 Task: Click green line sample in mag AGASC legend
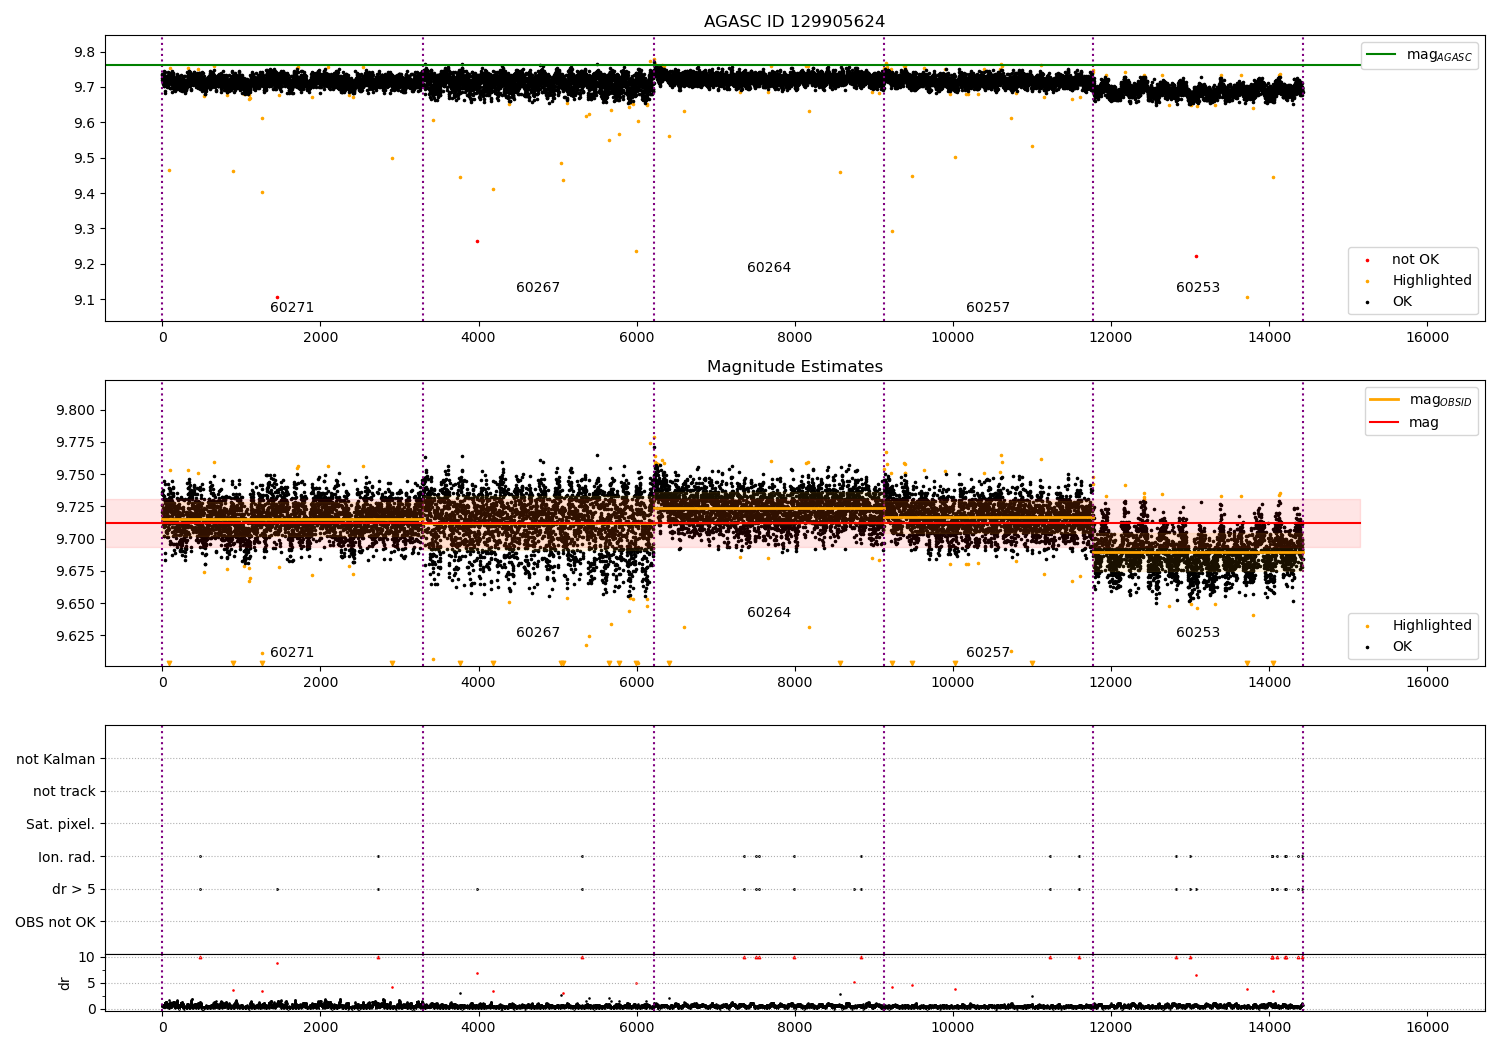click(1382, 55)
